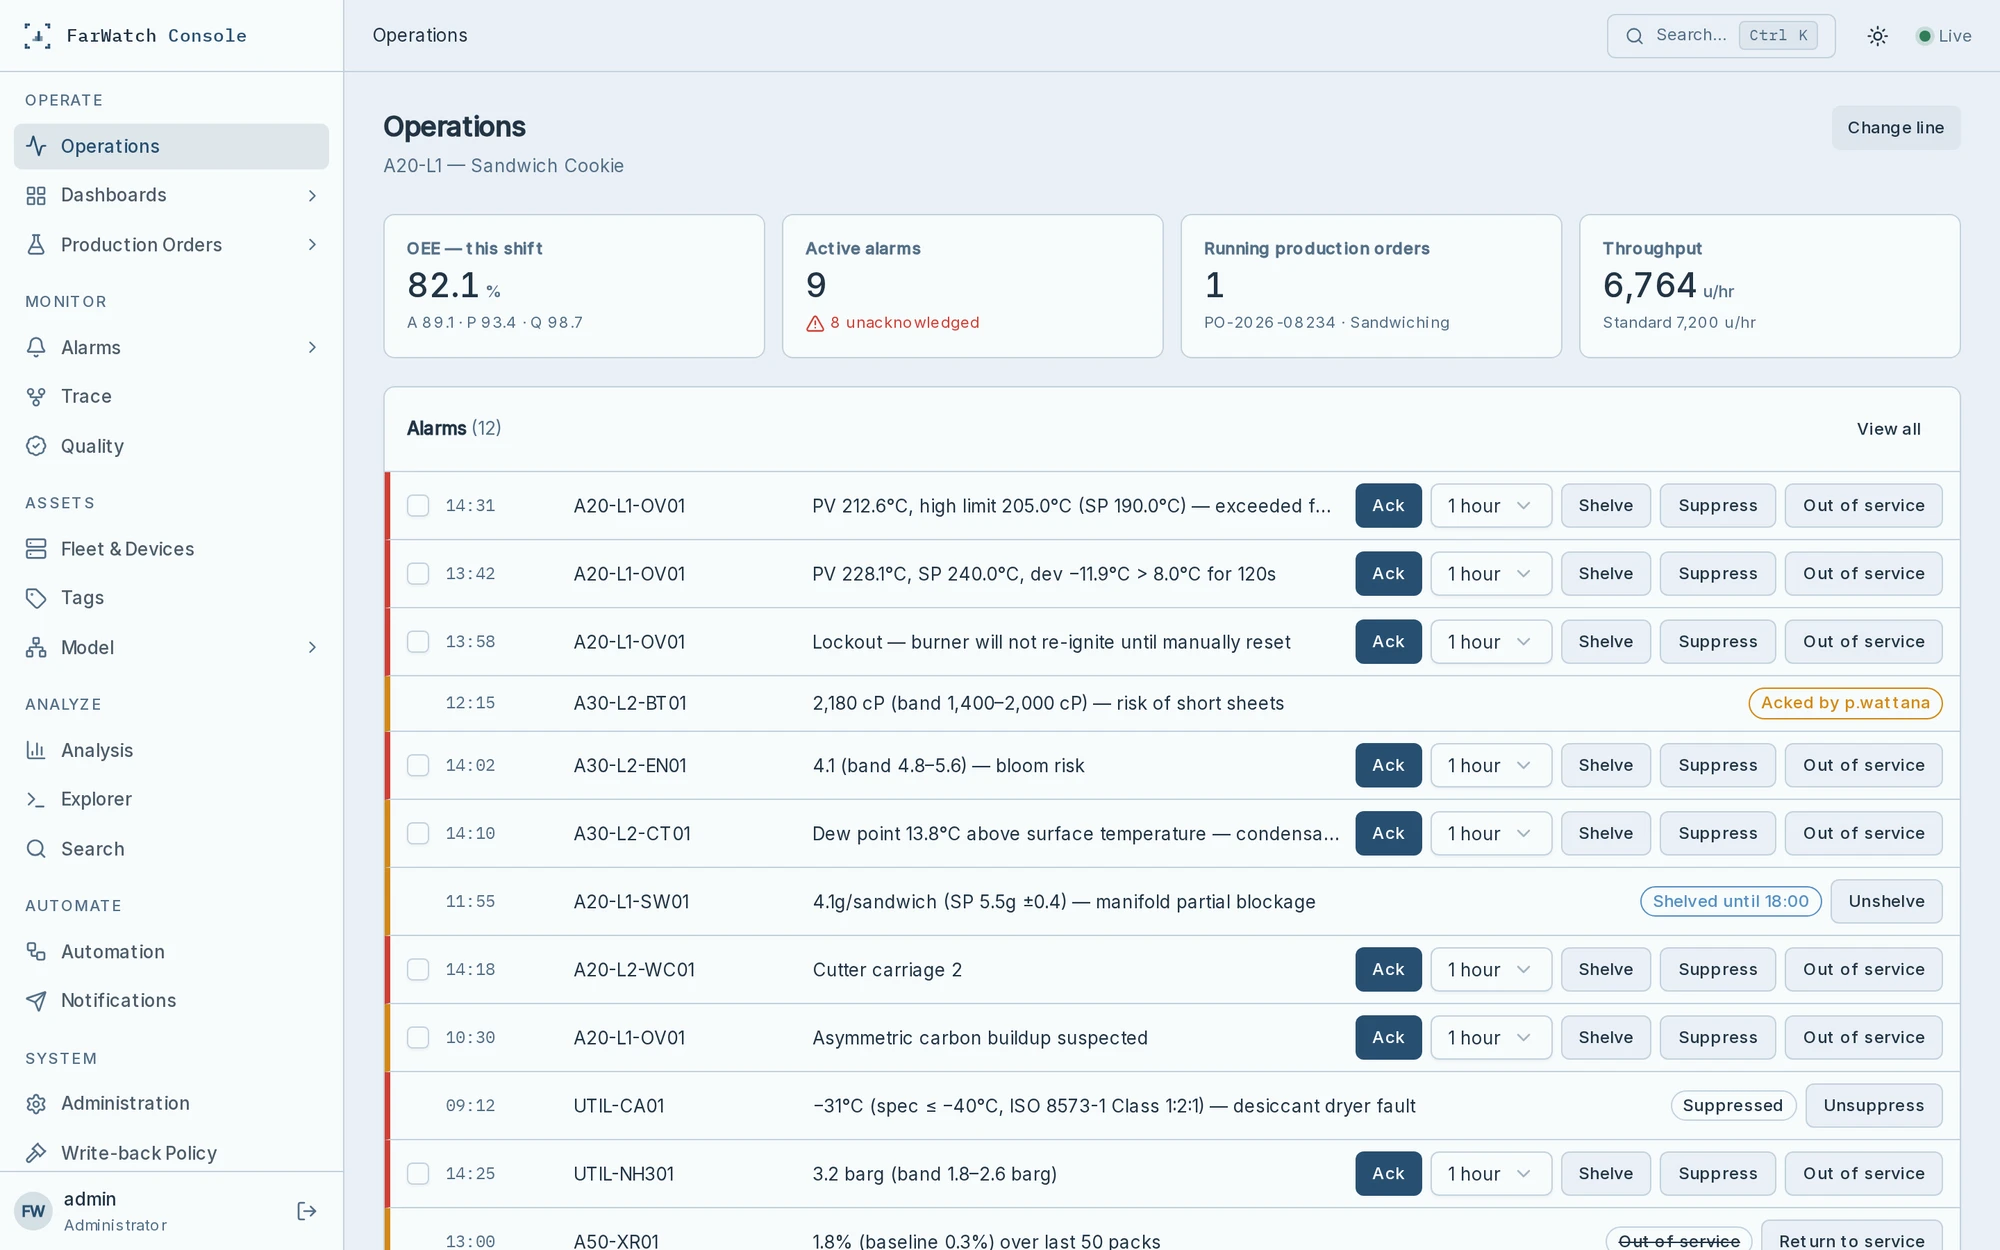This screenshot has width=2000, height=1250.
Task: Expand the Alarms submenu chevron
Action: click(312, 347)
